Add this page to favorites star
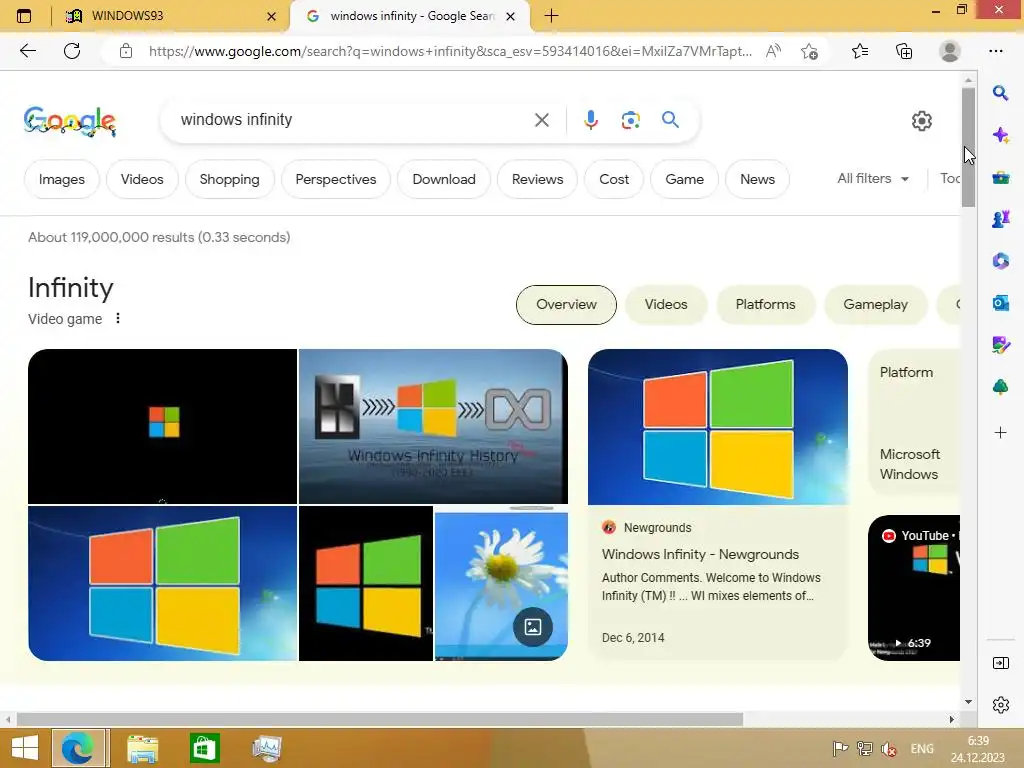Viewport: 1024px width, 768px height. (x=810, y=51)
